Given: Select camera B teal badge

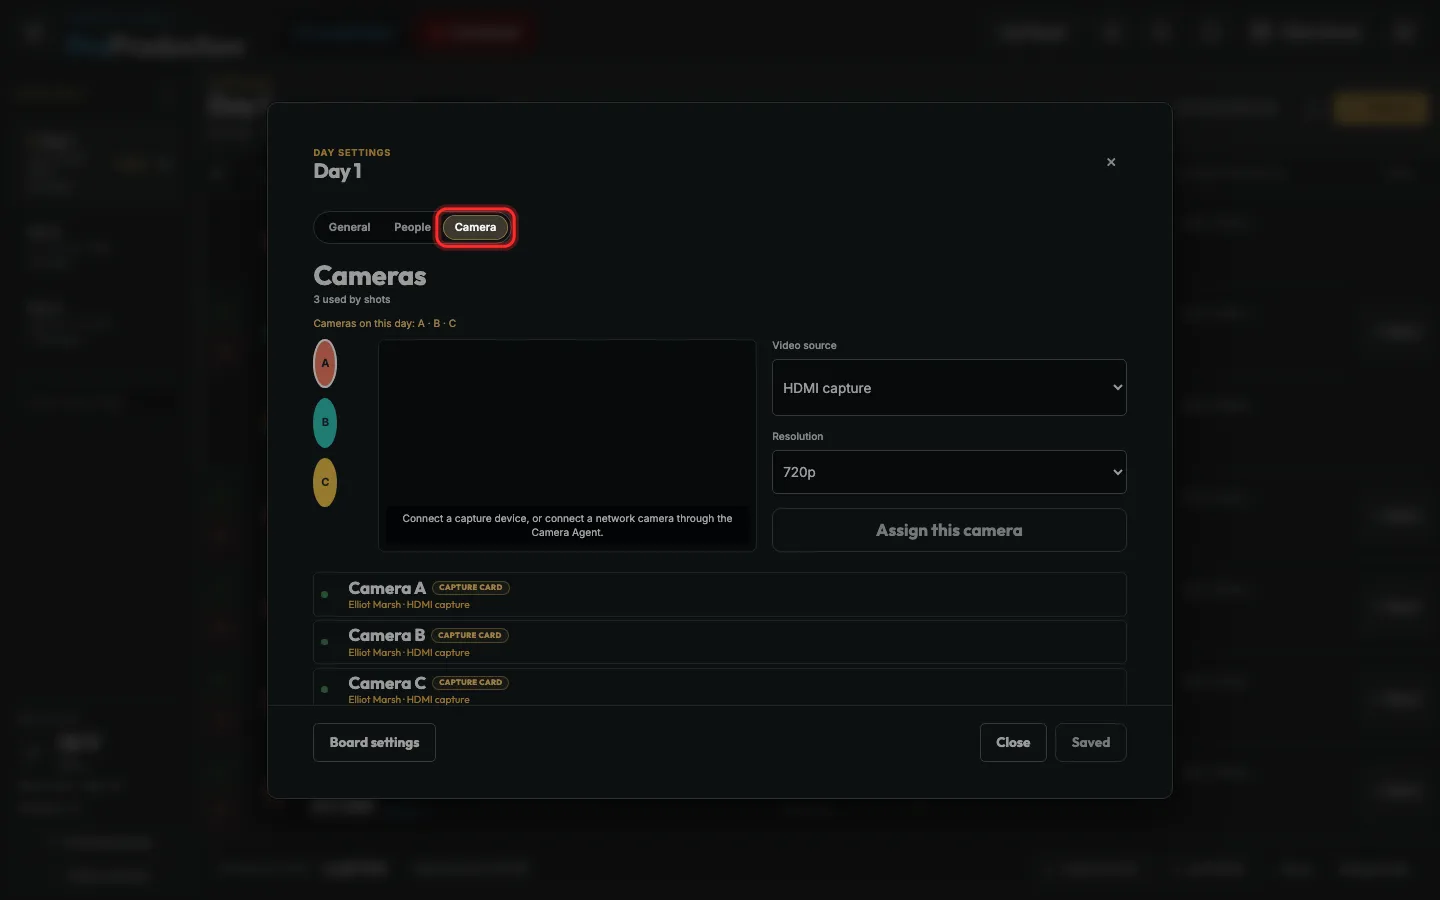Looking at the screenshot, I should click(x=325, y=423).
